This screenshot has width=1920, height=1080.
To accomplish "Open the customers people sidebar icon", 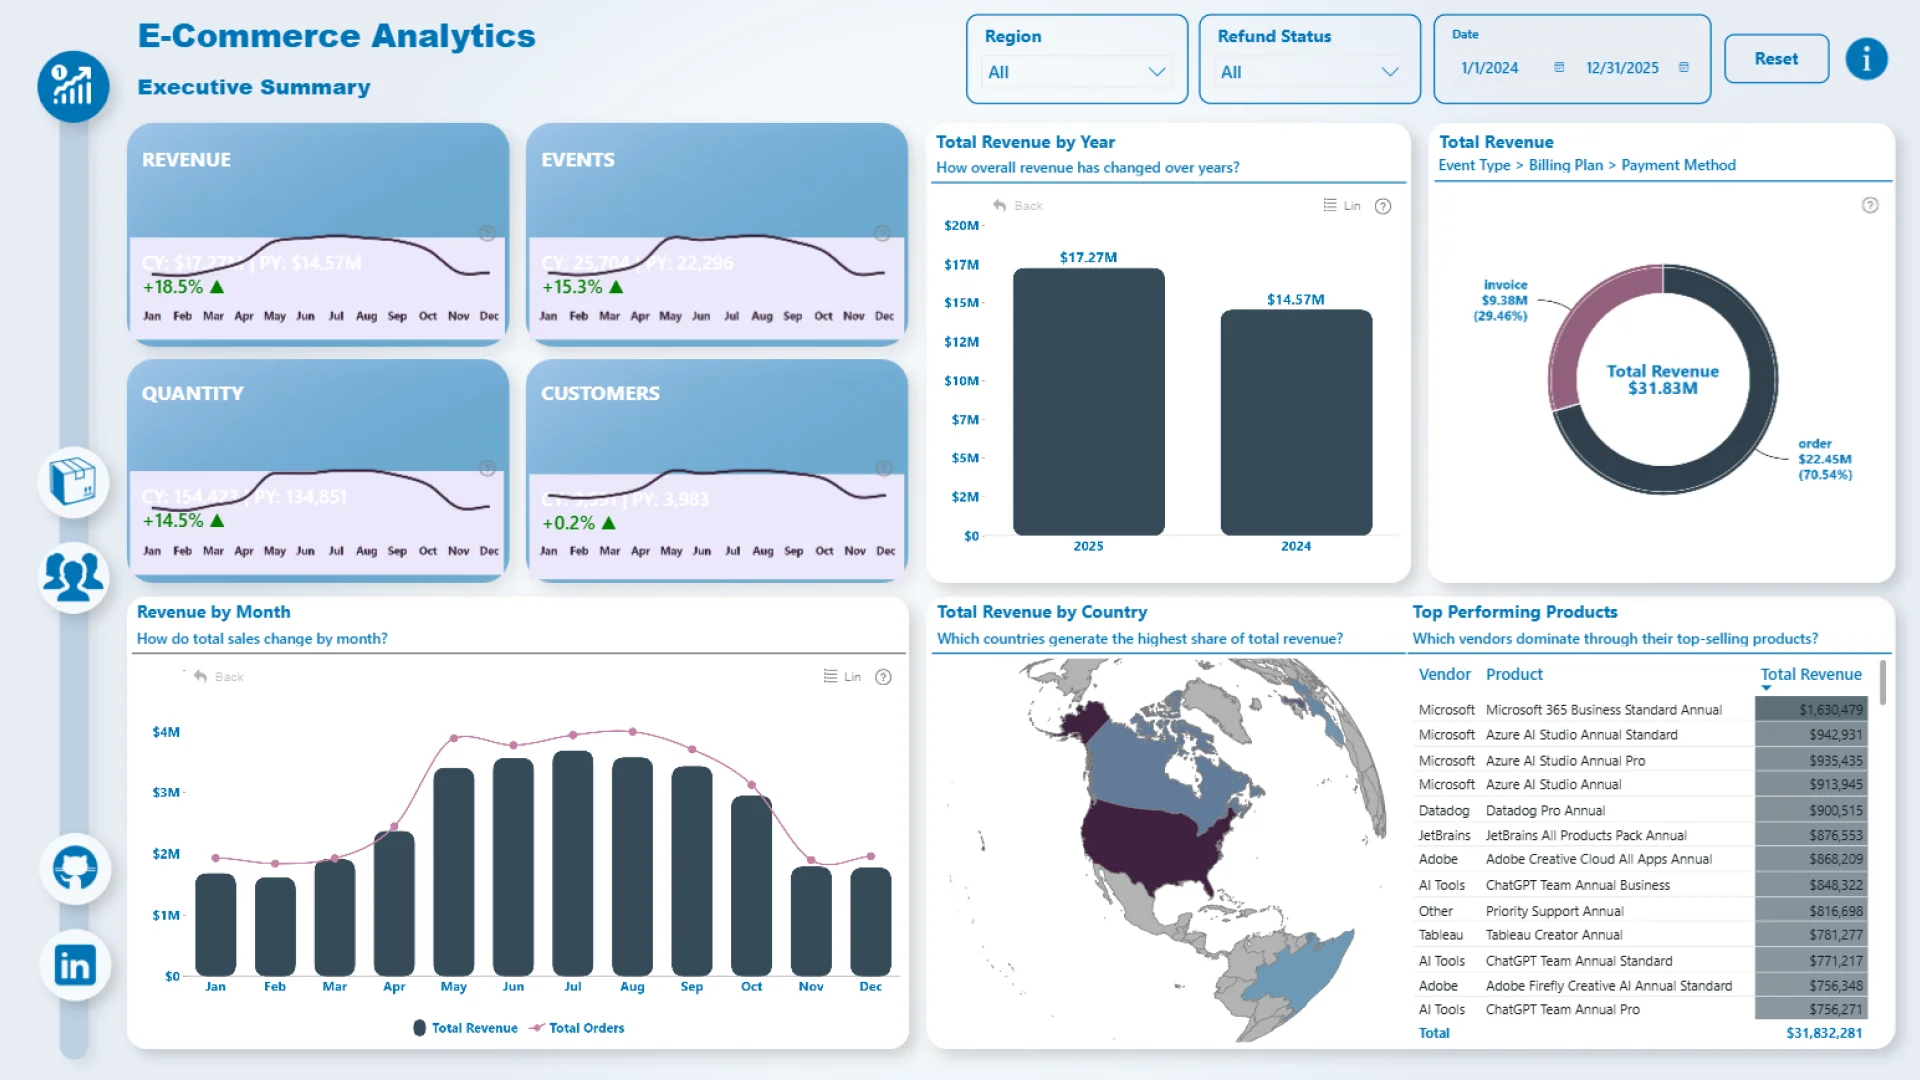I will coord(73,577).
